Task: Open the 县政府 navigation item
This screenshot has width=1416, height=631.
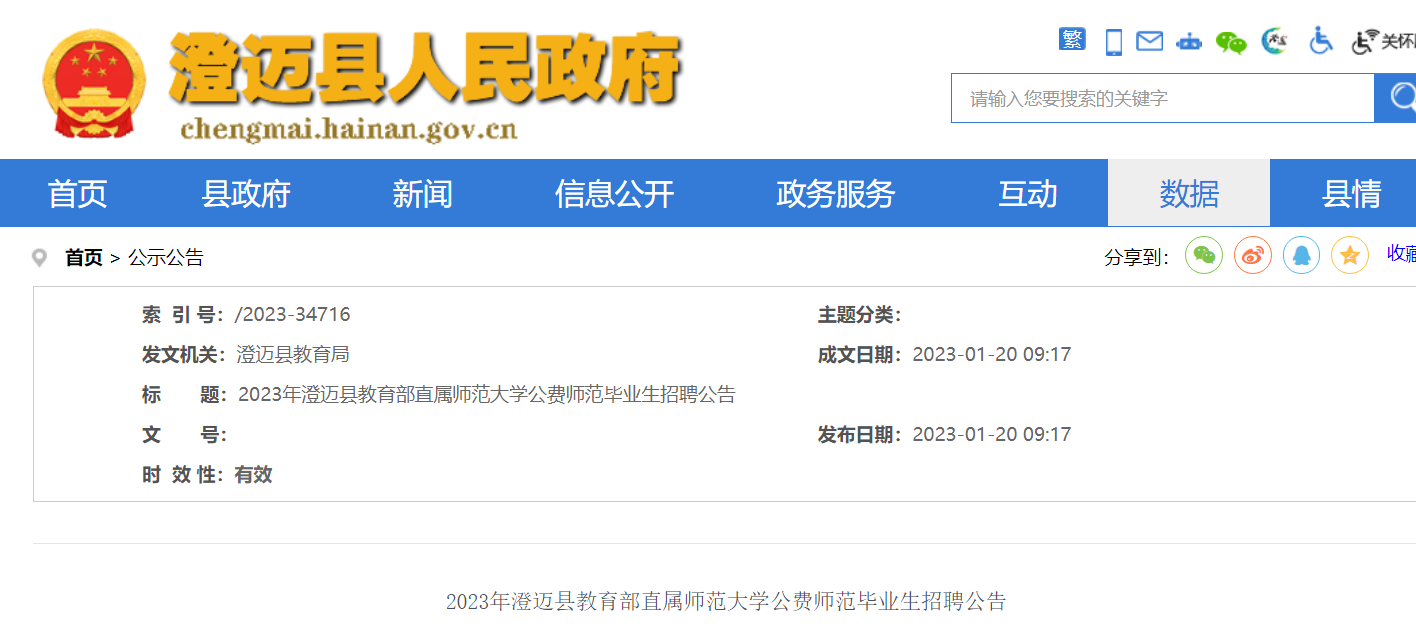Action: pyautogui.click(x=246, y=193)
